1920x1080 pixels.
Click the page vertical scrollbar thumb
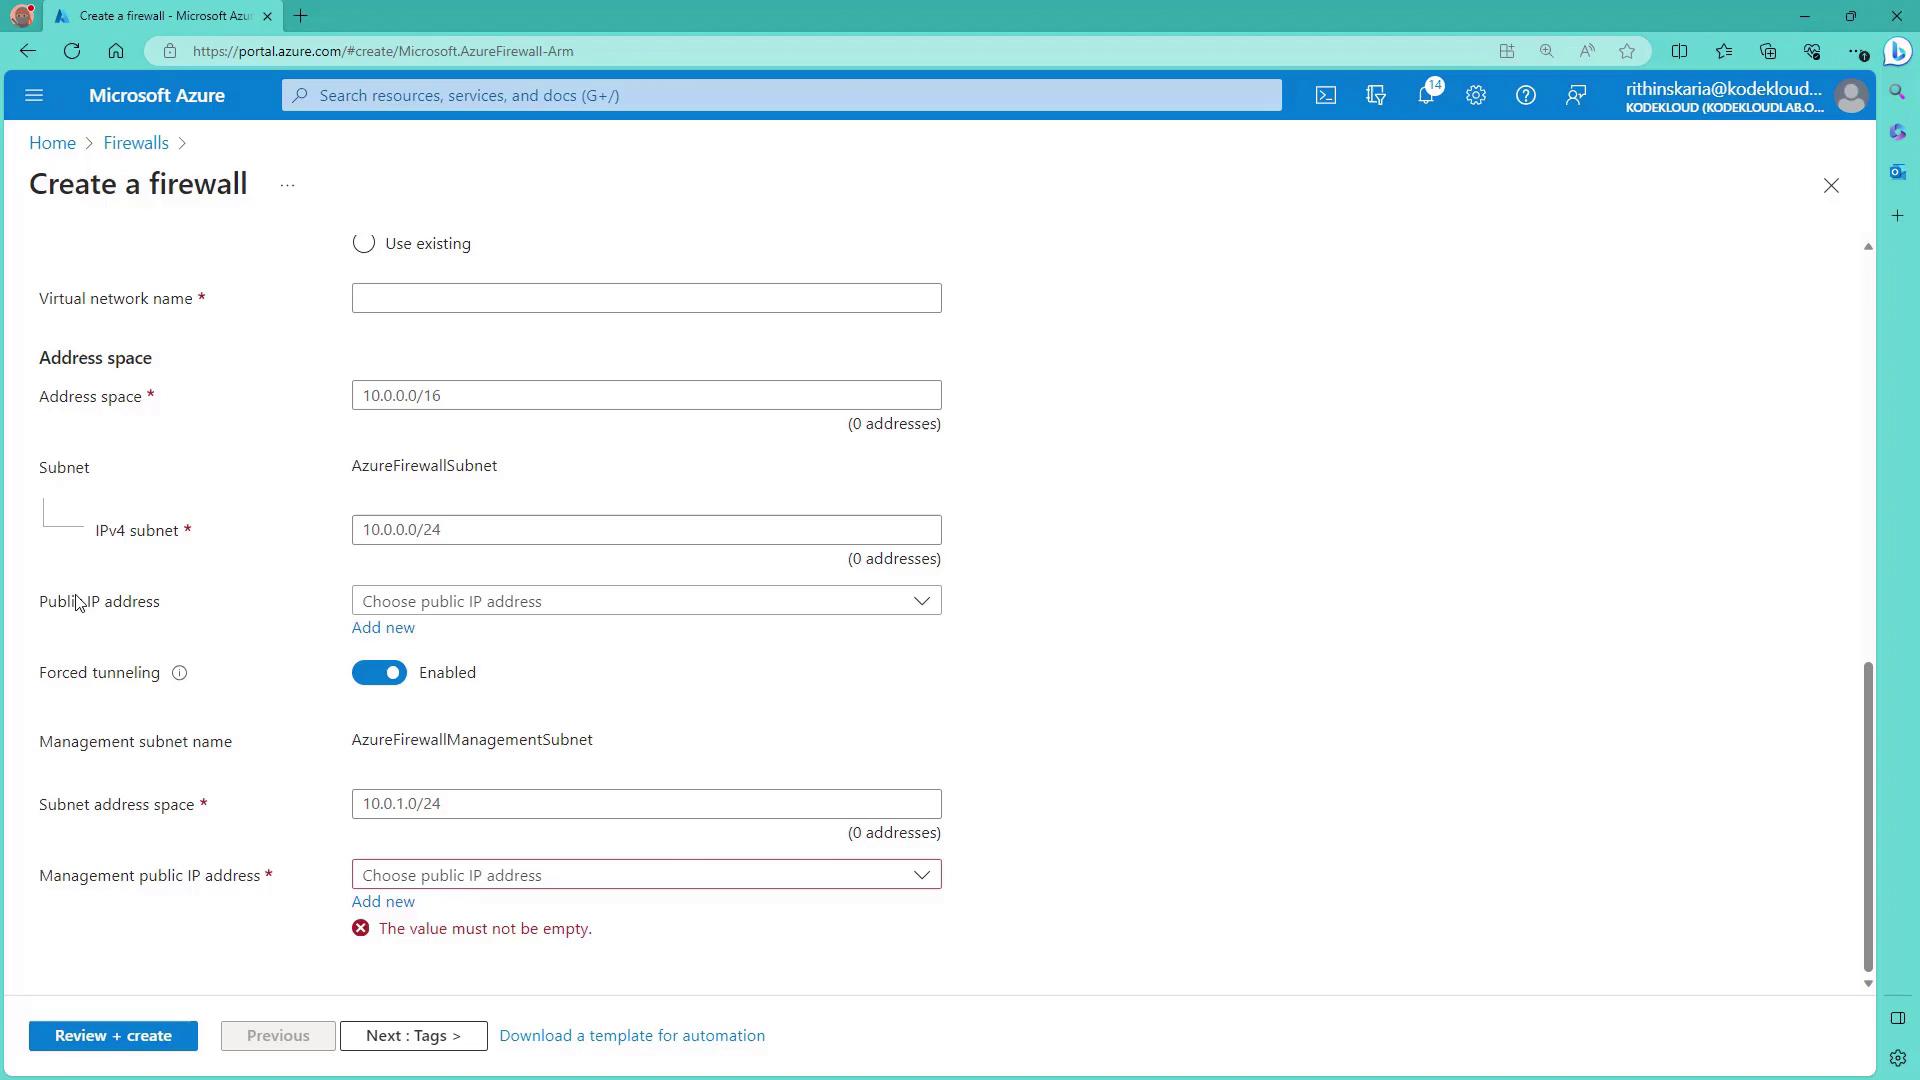pos(1867,815)
